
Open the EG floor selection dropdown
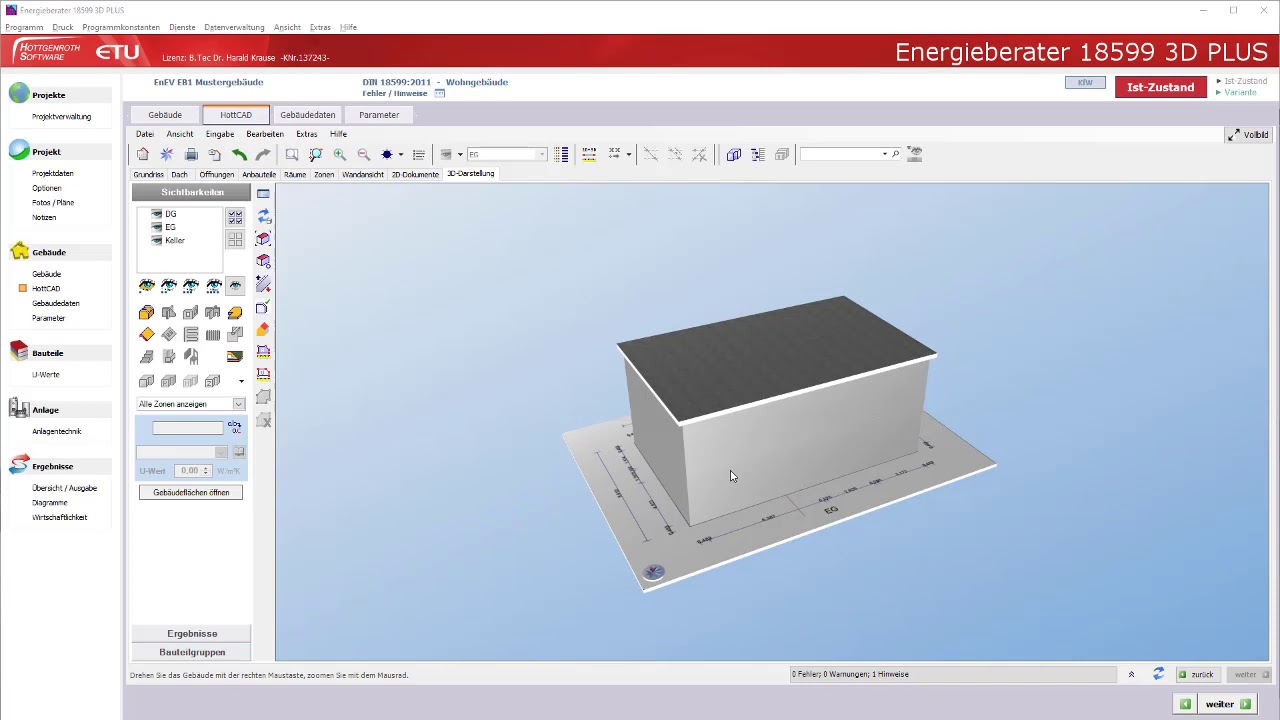[x=541, y=154]
